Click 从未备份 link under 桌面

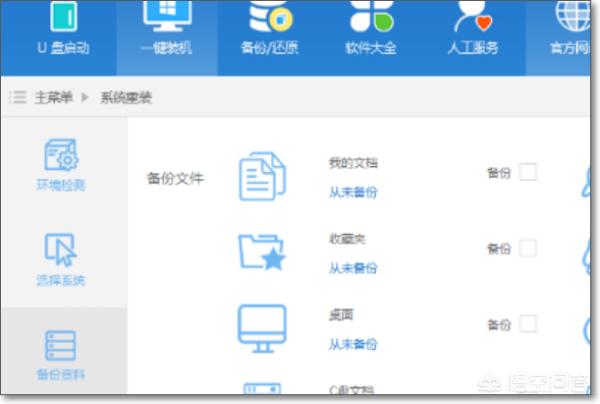(x=353, y=343)
